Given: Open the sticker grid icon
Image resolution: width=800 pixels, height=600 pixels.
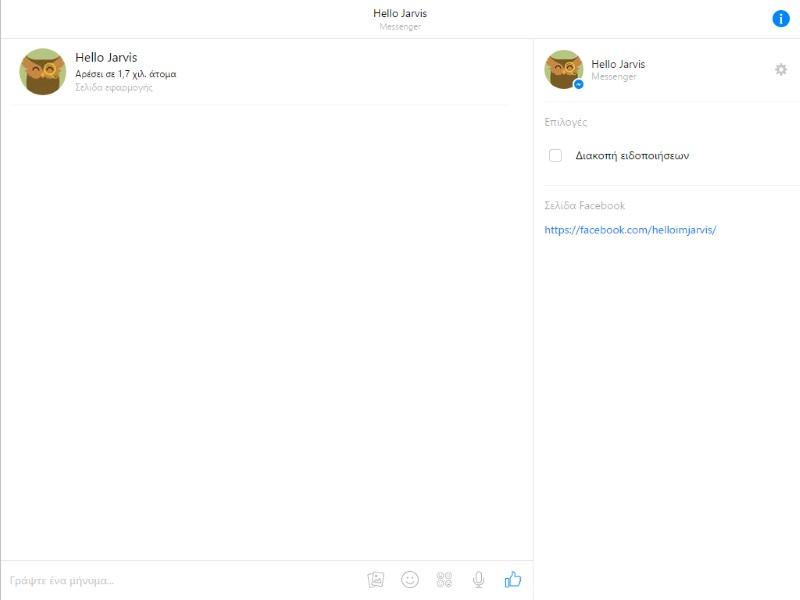Looking at the screenshot, I should click(444, 579).
